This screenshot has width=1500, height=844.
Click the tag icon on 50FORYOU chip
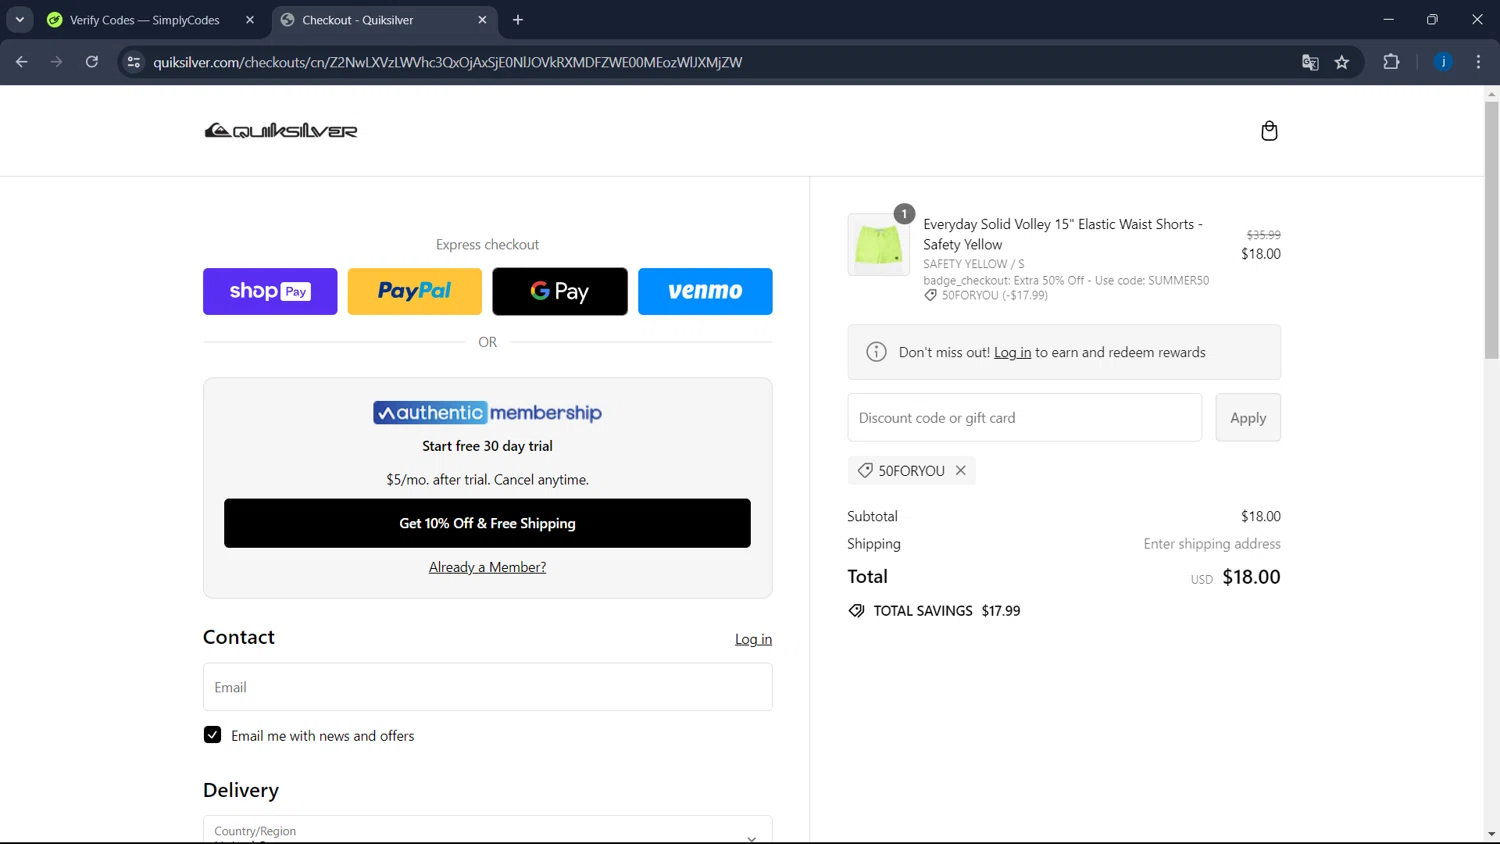(865, 471)
